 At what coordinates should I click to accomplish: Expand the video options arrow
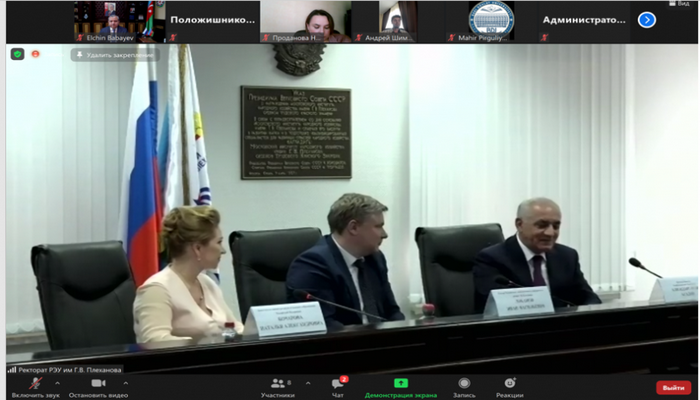[125, 382]
